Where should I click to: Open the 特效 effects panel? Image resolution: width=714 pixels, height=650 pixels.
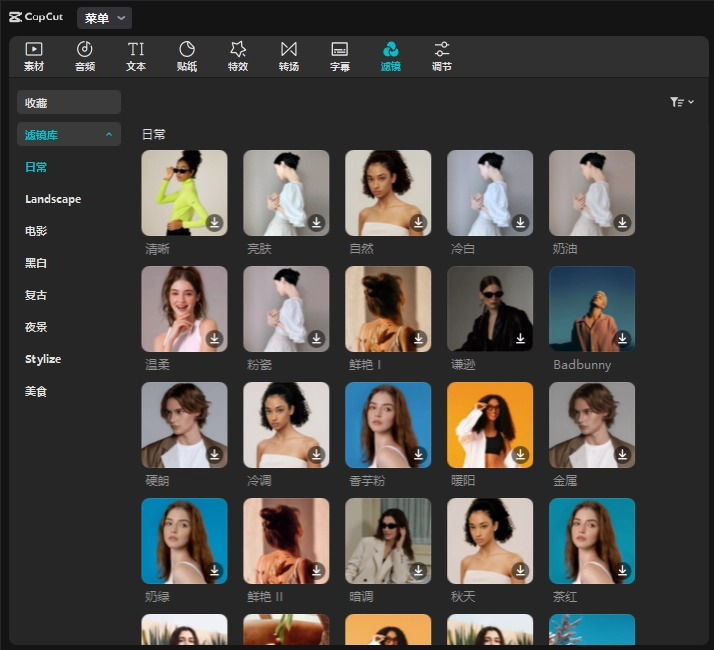point(238,57)
